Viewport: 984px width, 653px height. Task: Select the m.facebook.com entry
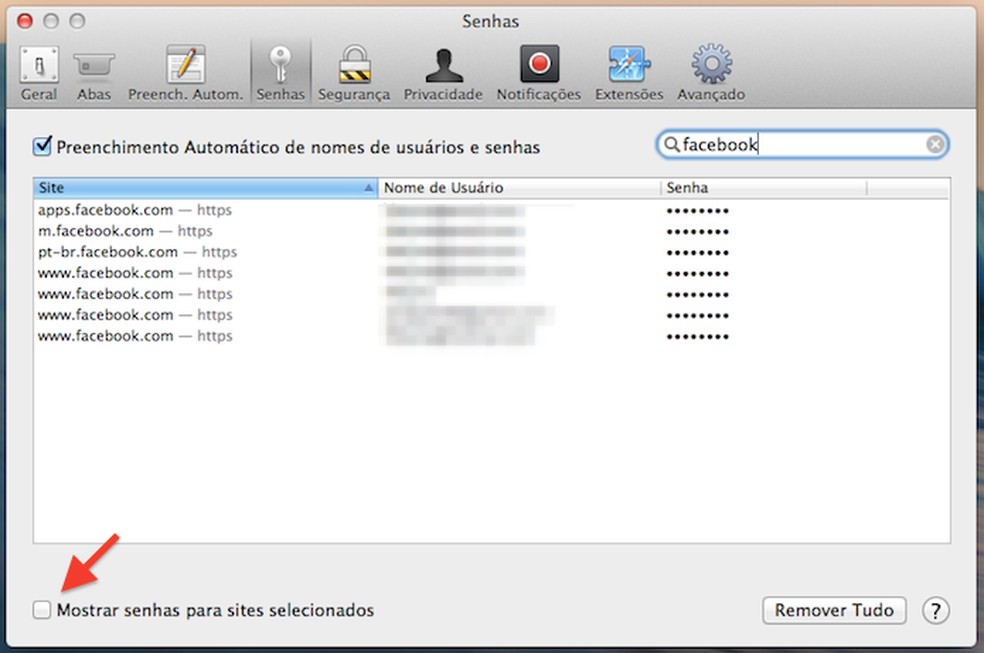coord(492,231)
